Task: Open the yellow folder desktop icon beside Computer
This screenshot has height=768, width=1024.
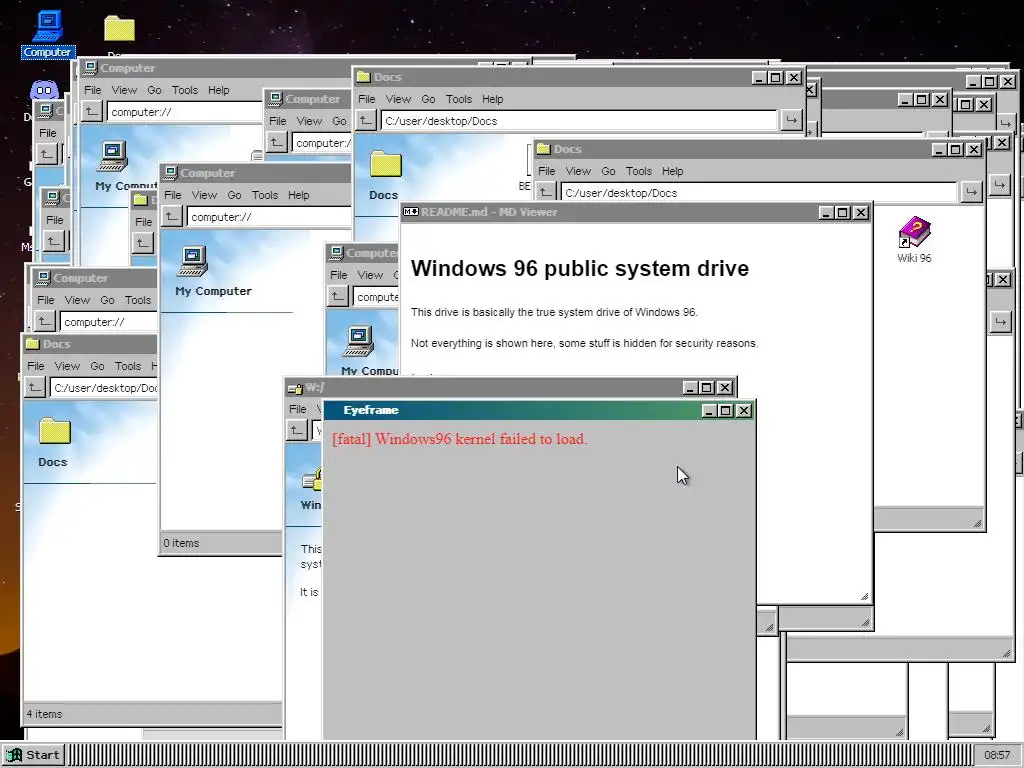Action: (x=120, y=29)
